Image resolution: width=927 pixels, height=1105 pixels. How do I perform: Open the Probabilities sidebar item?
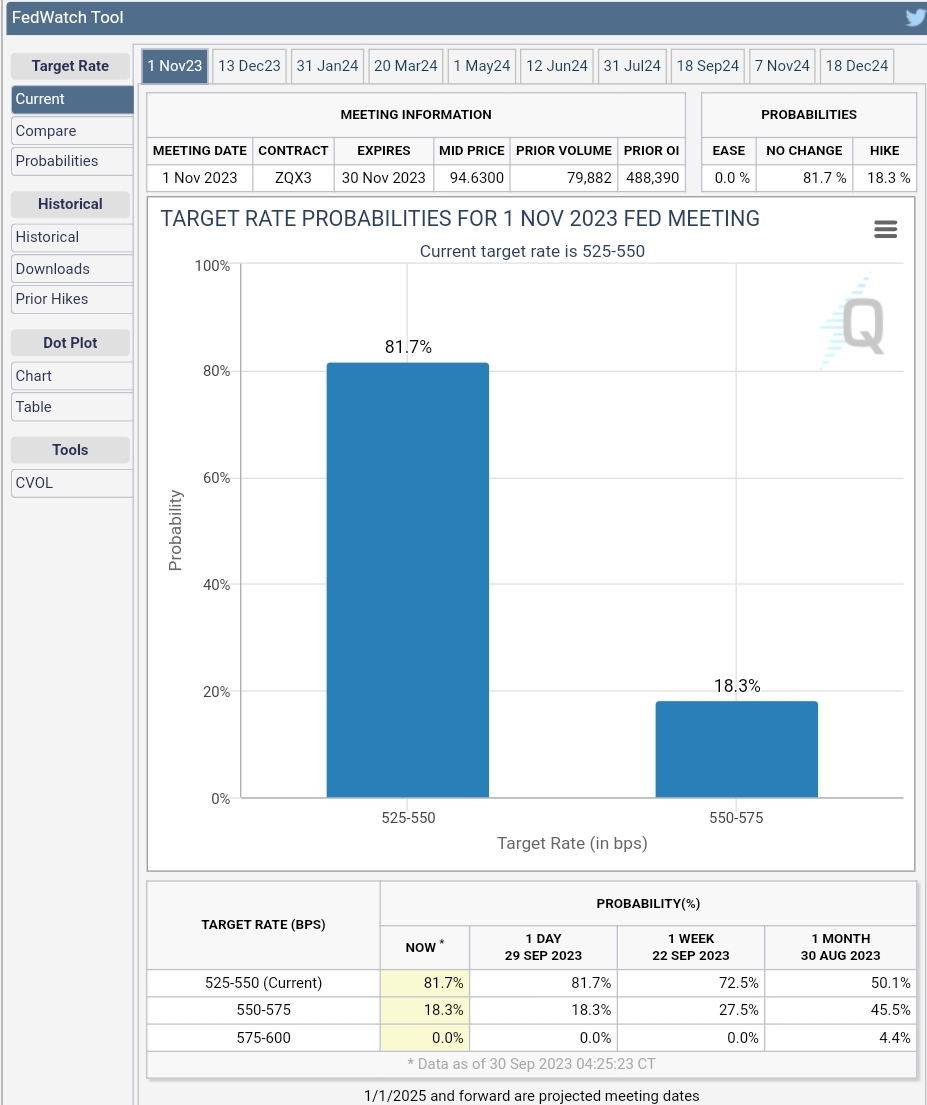(72, 161)
